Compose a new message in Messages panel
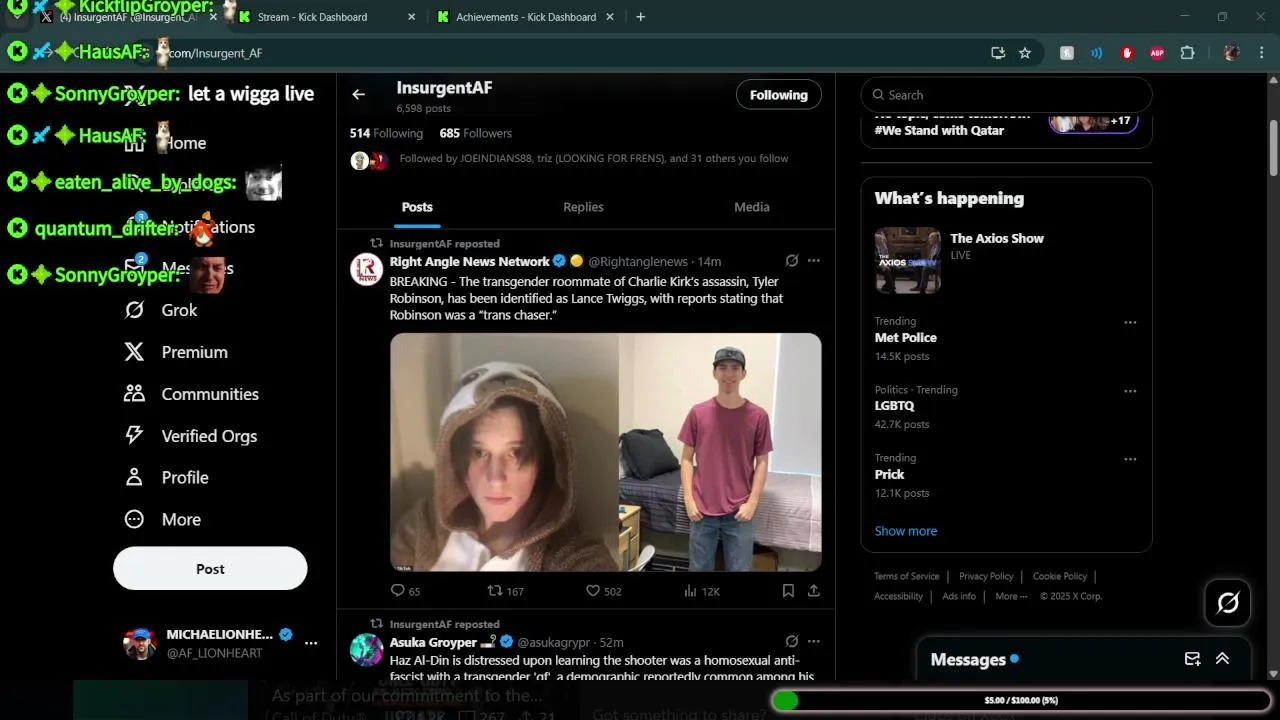 (1192, 659)
